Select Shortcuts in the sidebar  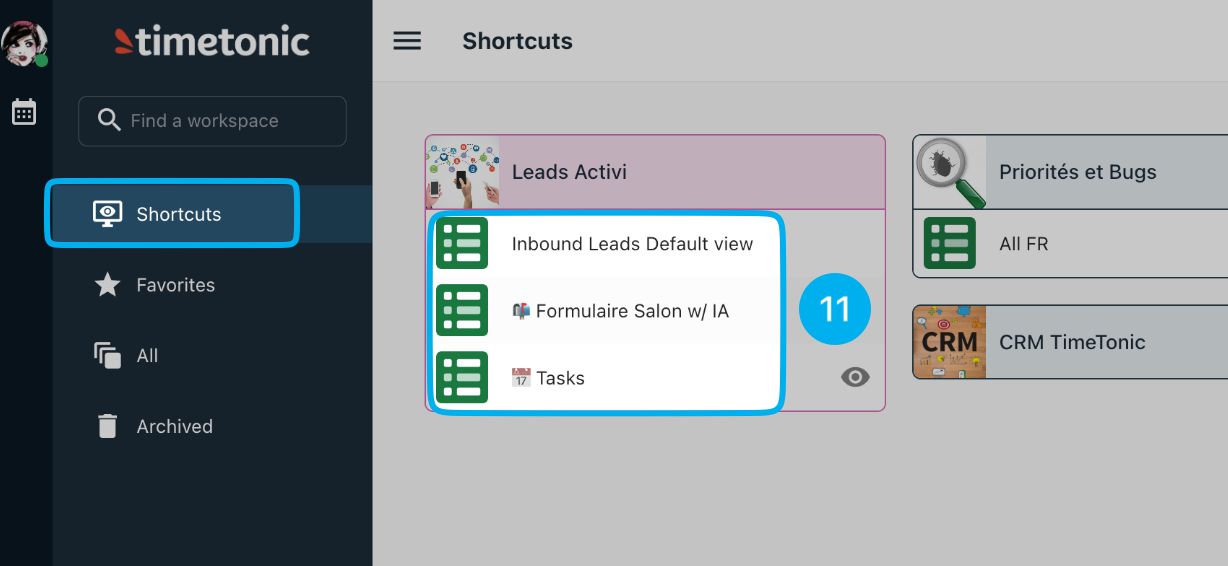click(x=172, y=214)
